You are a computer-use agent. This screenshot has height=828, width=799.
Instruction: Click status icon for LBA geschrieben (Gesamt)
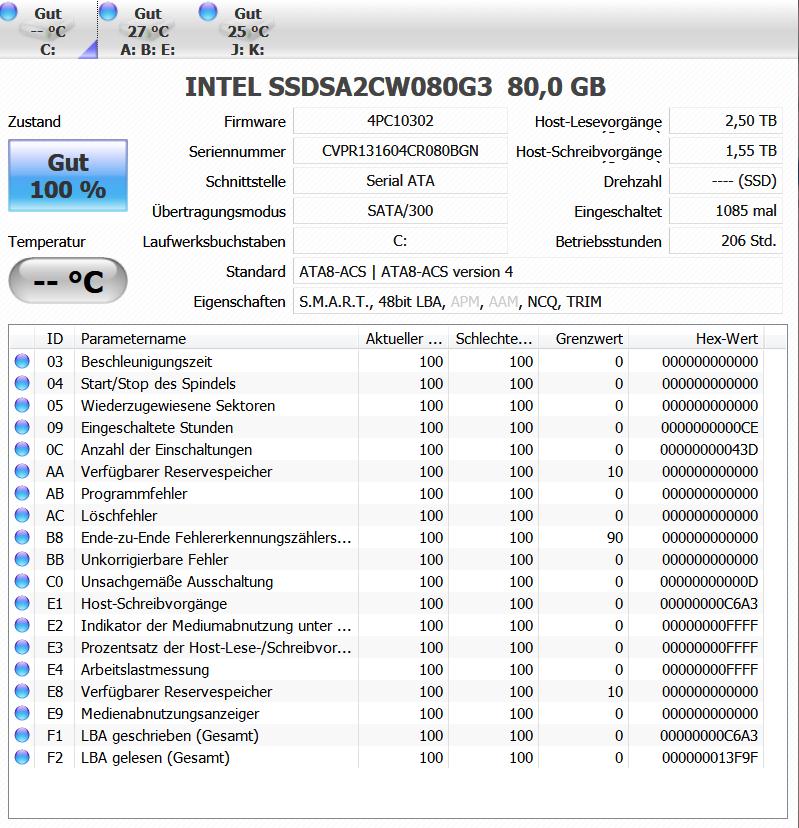22,735
